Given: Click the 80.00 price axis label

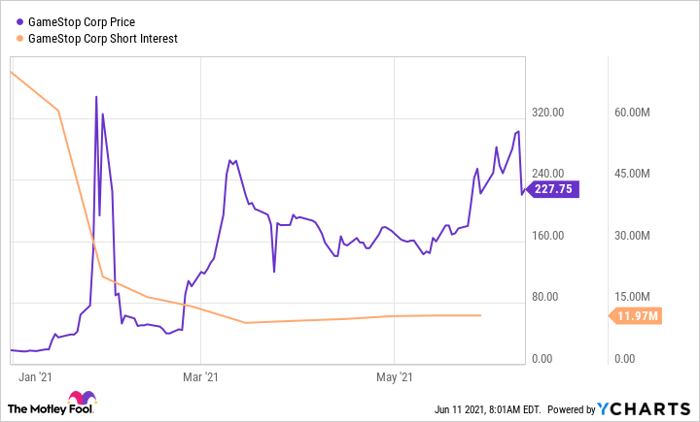Looking at the screenshot, I should pos(551,297).
